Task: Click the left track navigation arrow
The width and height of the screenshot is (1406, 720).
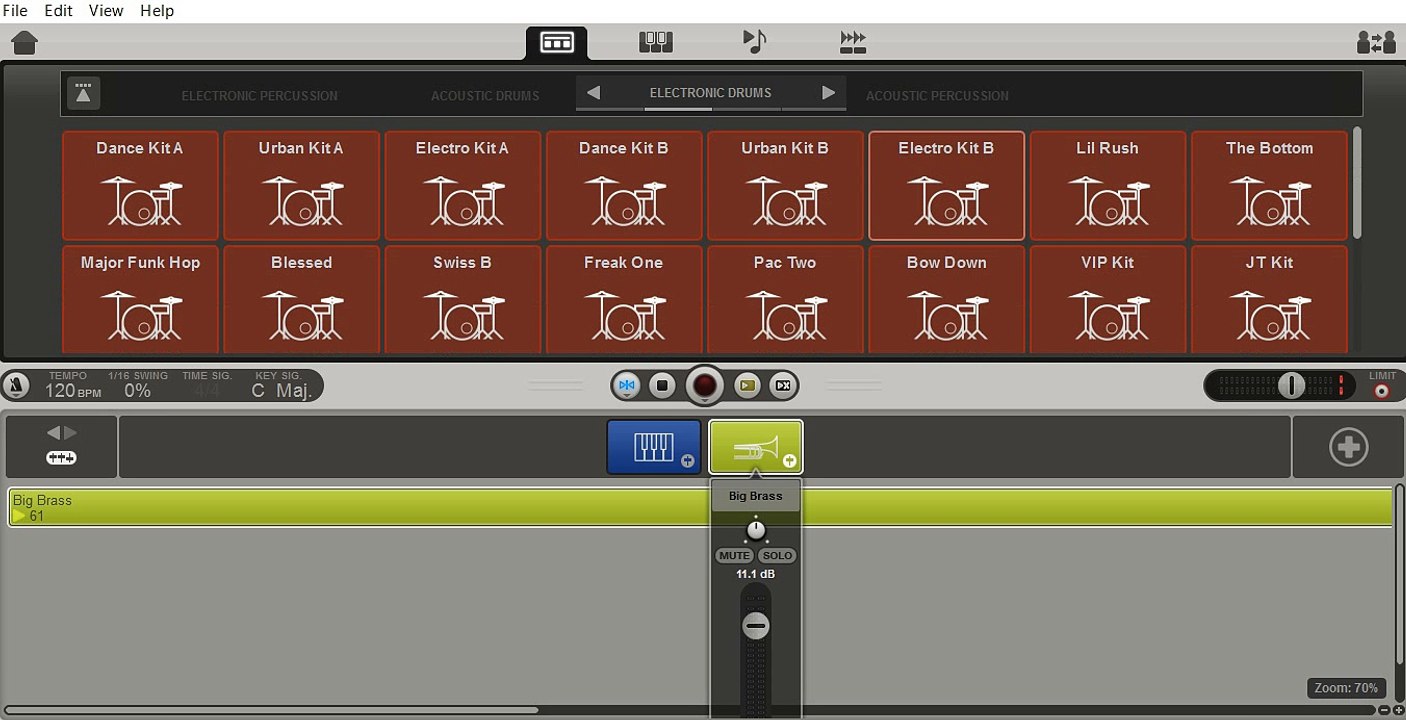Action: 54,432
